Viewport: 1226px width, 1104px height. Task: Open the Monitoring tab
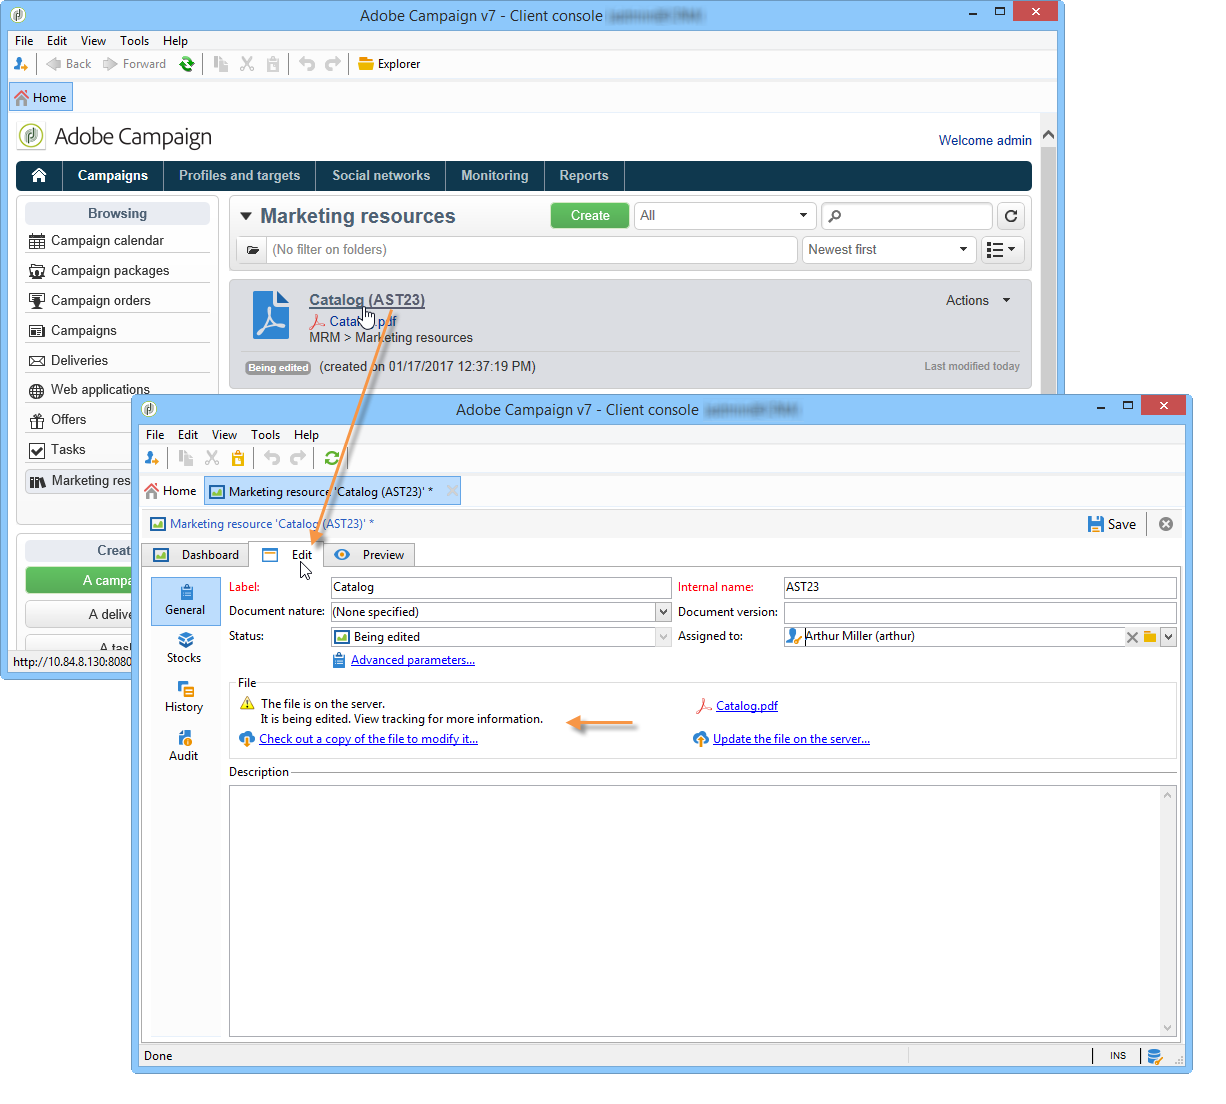click(x=495, y=175)
